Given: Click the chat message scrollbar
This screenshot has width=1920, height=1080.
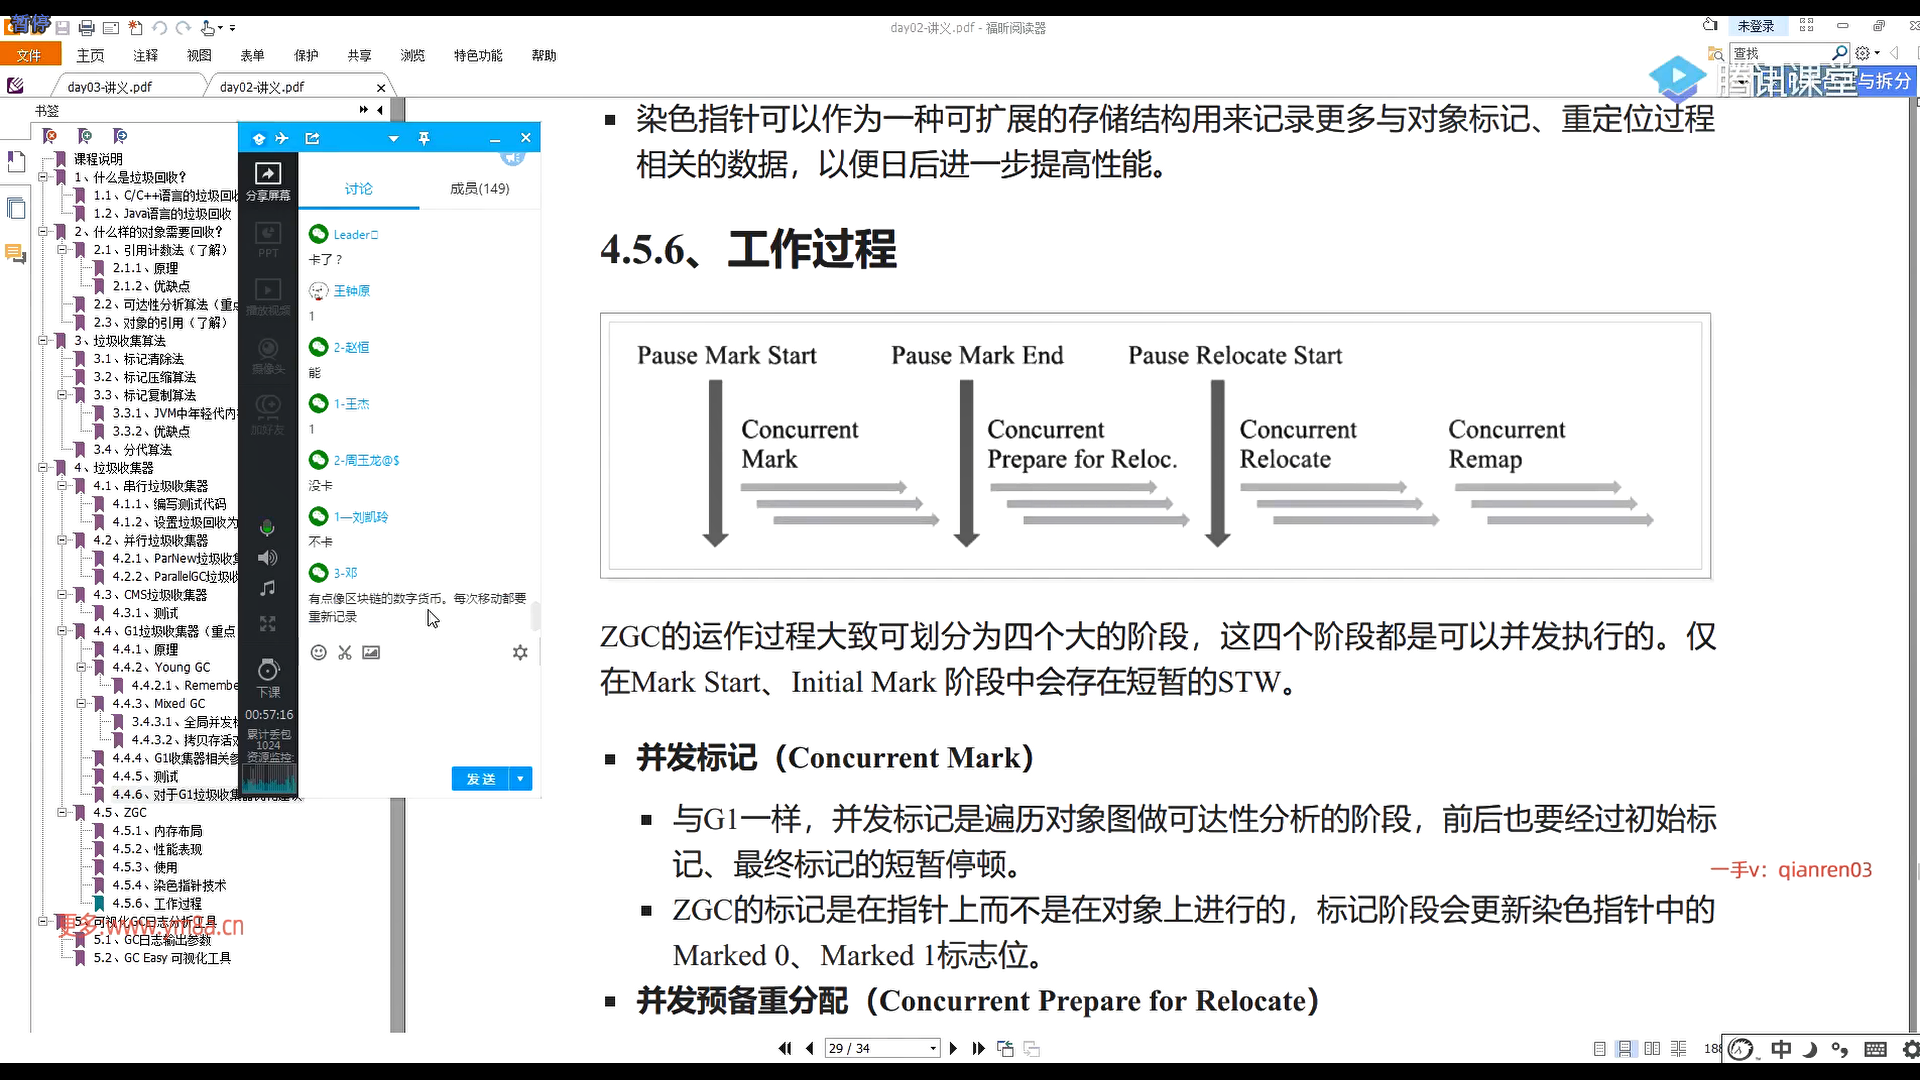Looking at the screenshot, I should click(536, 615).
